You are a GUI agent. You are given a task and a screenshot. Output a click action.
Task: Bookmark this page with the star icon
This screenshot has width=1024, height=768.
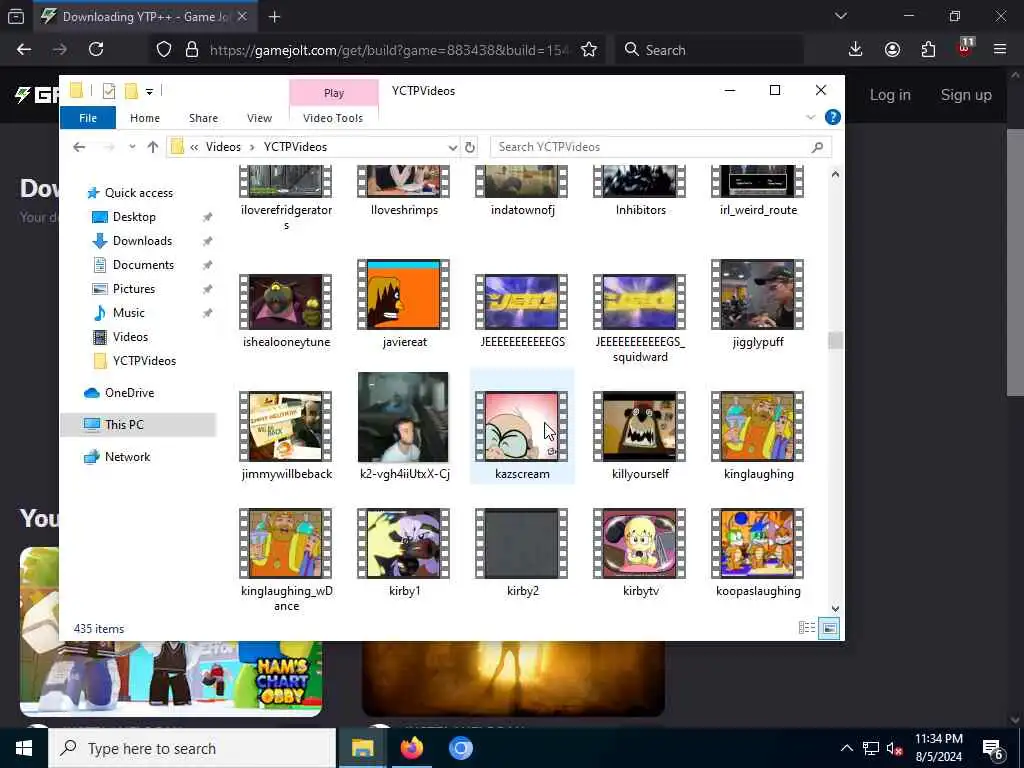589,50
